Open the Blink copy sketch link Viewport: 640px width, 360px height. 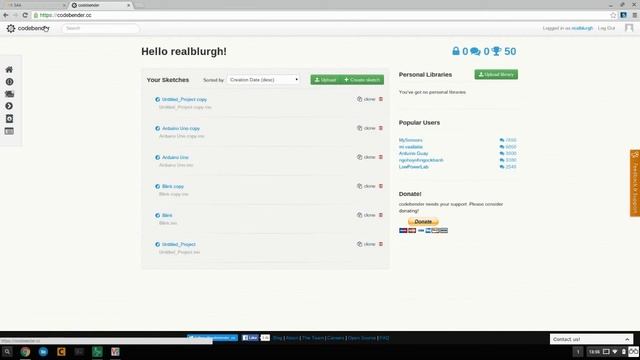coord(173,187)
